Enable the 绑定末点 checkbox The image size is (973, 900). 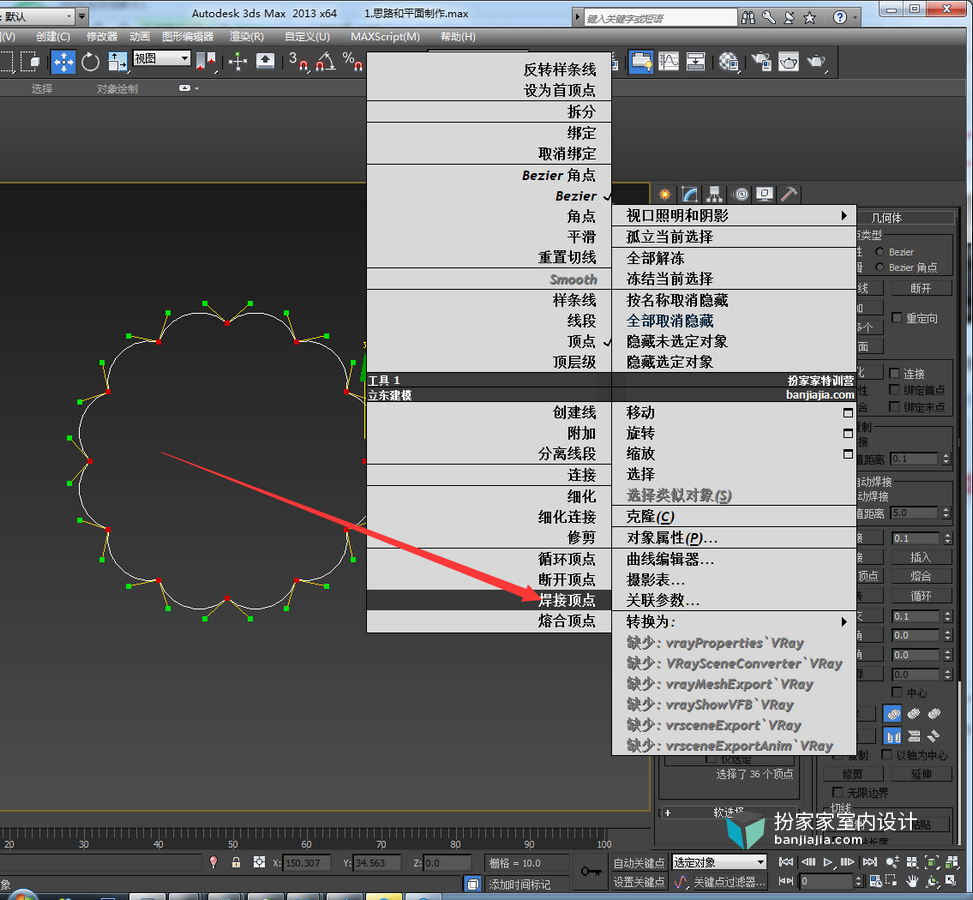[894, 407]
